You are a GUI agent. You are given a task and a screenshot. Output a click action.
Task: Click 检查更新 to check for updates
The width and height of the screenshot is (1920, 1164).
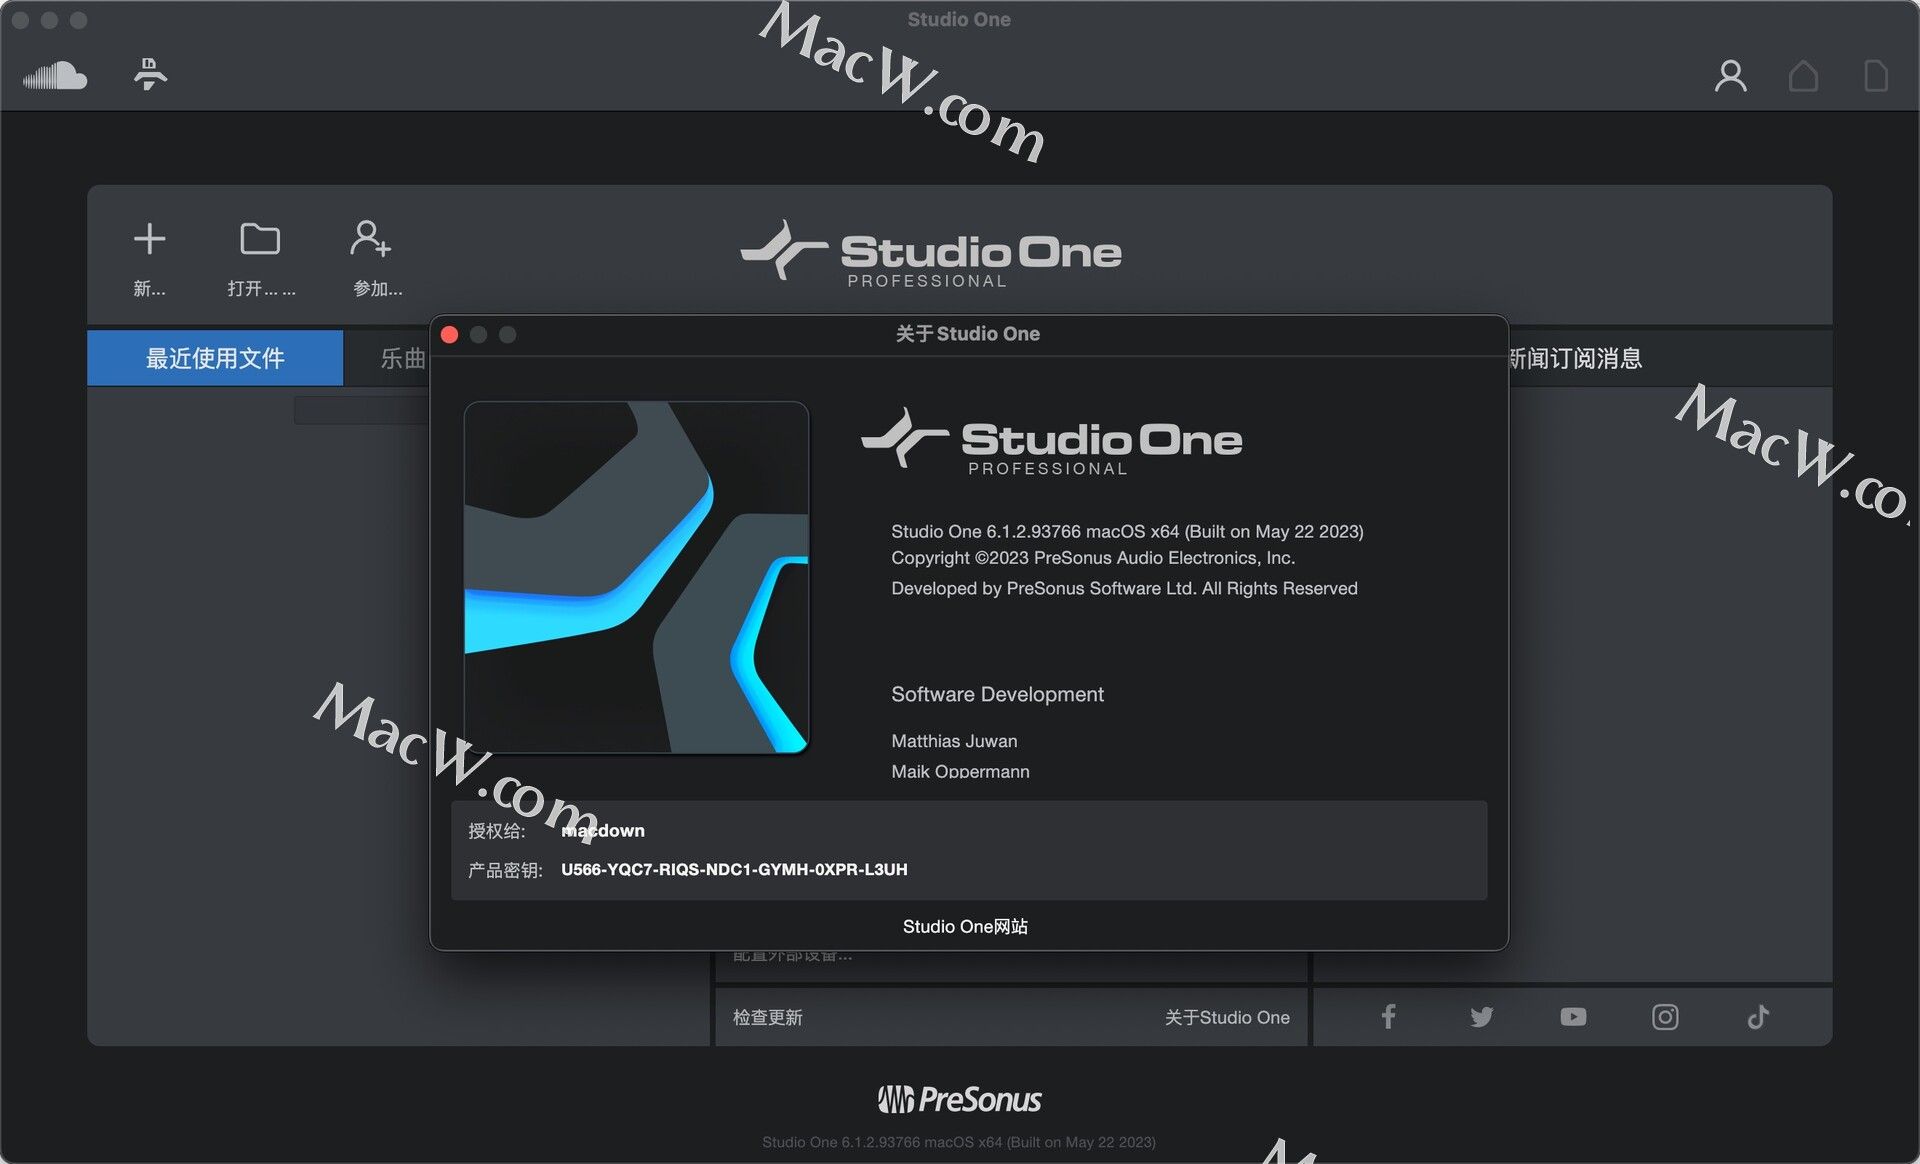point(767,1017)
